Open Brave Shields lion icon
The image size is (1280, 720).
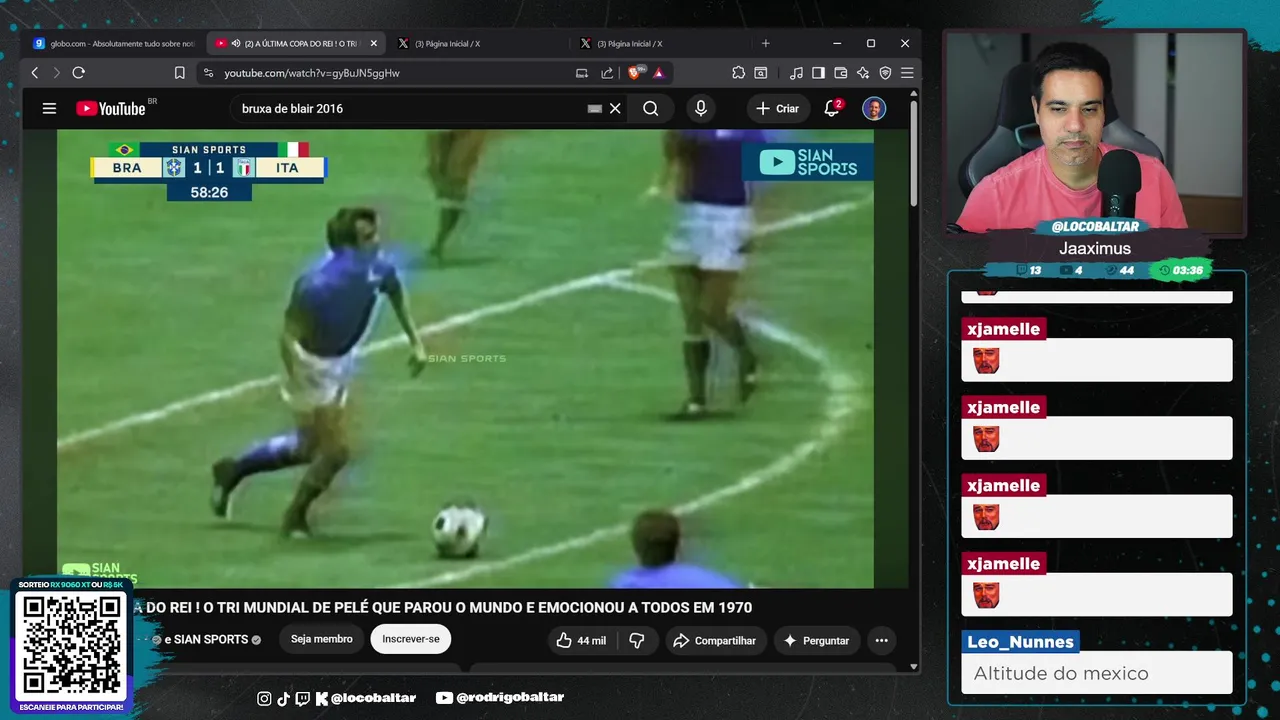tap(634, 73)
